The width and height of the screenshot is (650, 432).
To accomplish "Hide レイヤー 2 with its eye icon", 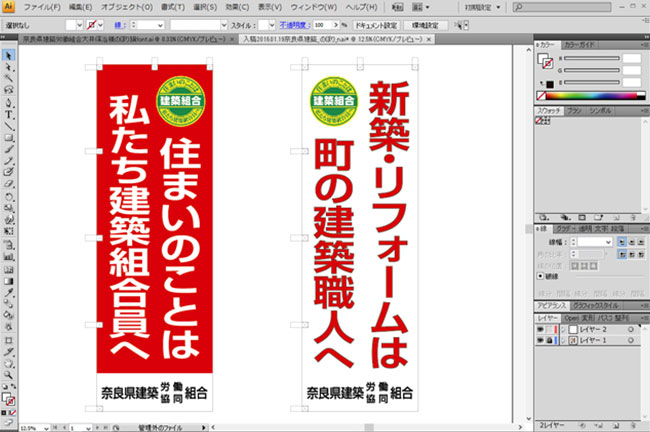I will tap(540, 330).
